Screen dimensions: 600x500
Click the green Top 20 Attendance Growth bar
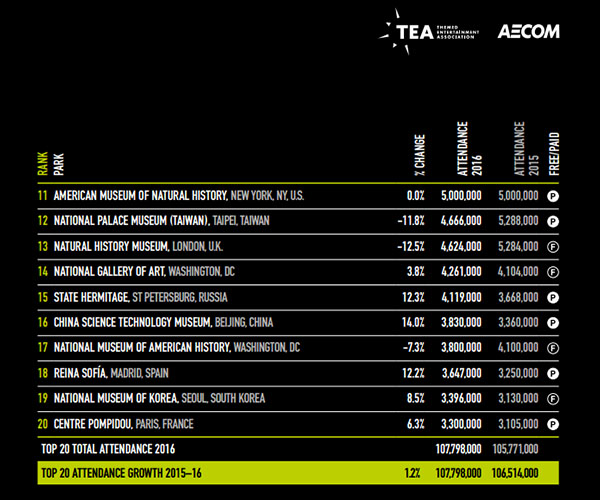300,471
